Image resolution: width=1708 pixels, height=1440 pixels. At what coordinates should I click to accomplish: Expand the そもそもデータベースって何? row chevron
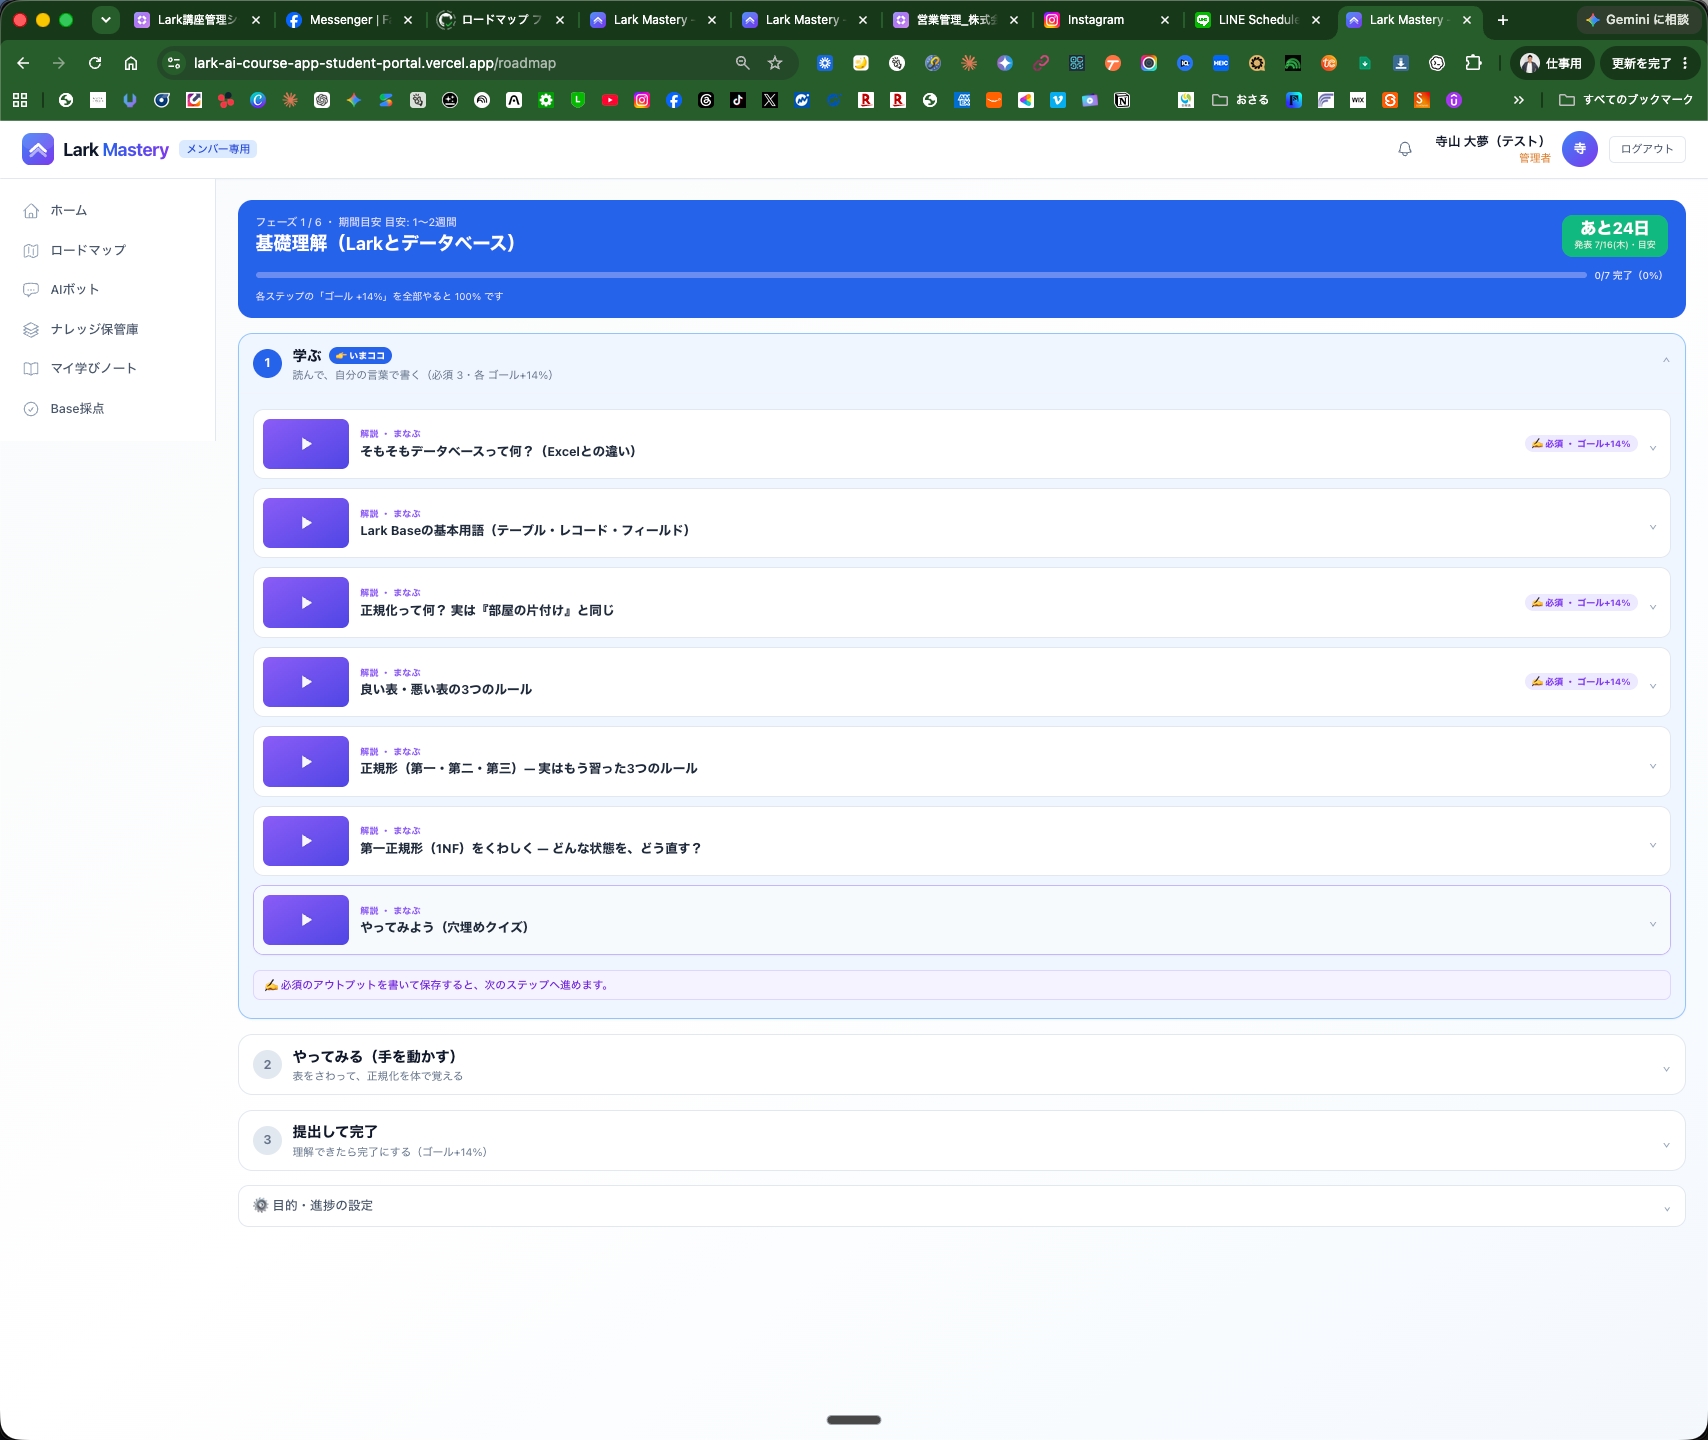coord(1653,448)
